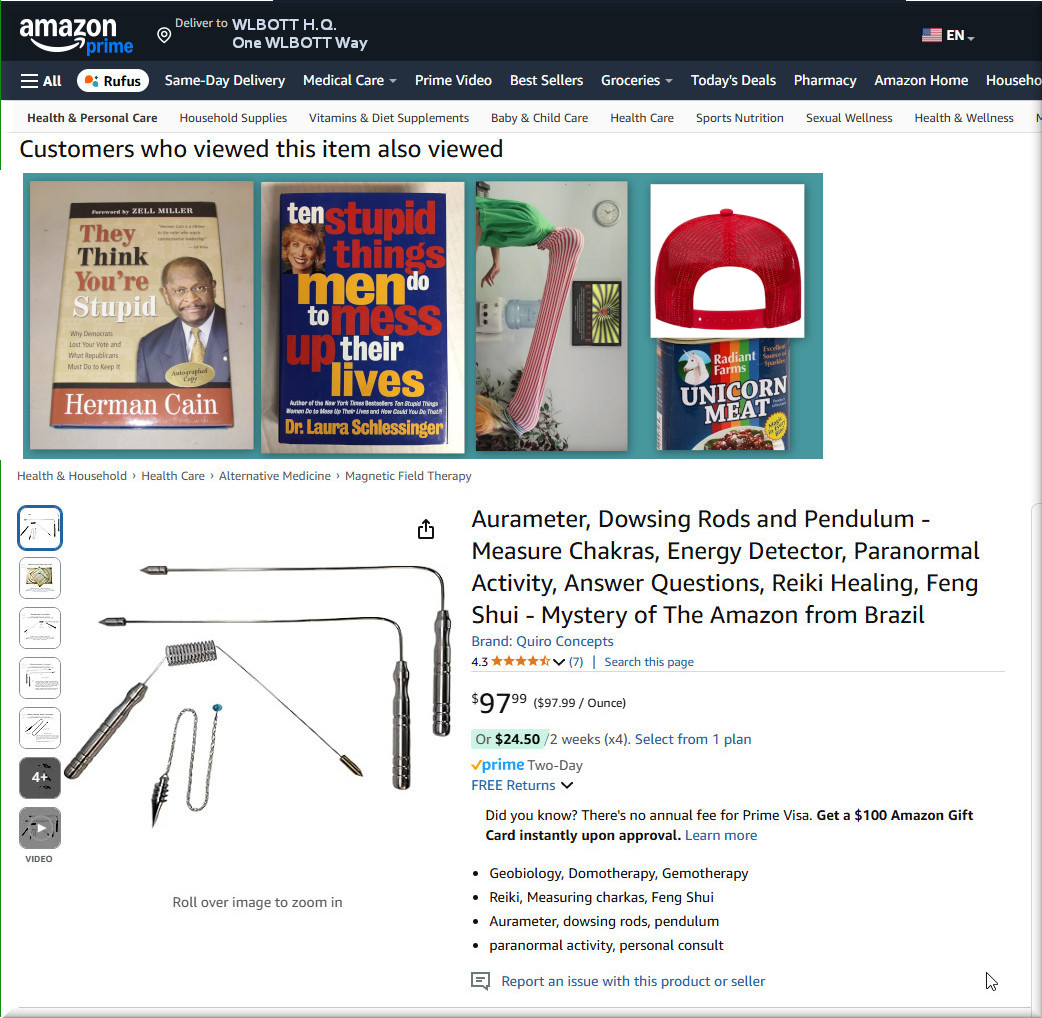
Task: Click the delivery location pin icon
Action: pyautogui.click(x=164, y=35)
